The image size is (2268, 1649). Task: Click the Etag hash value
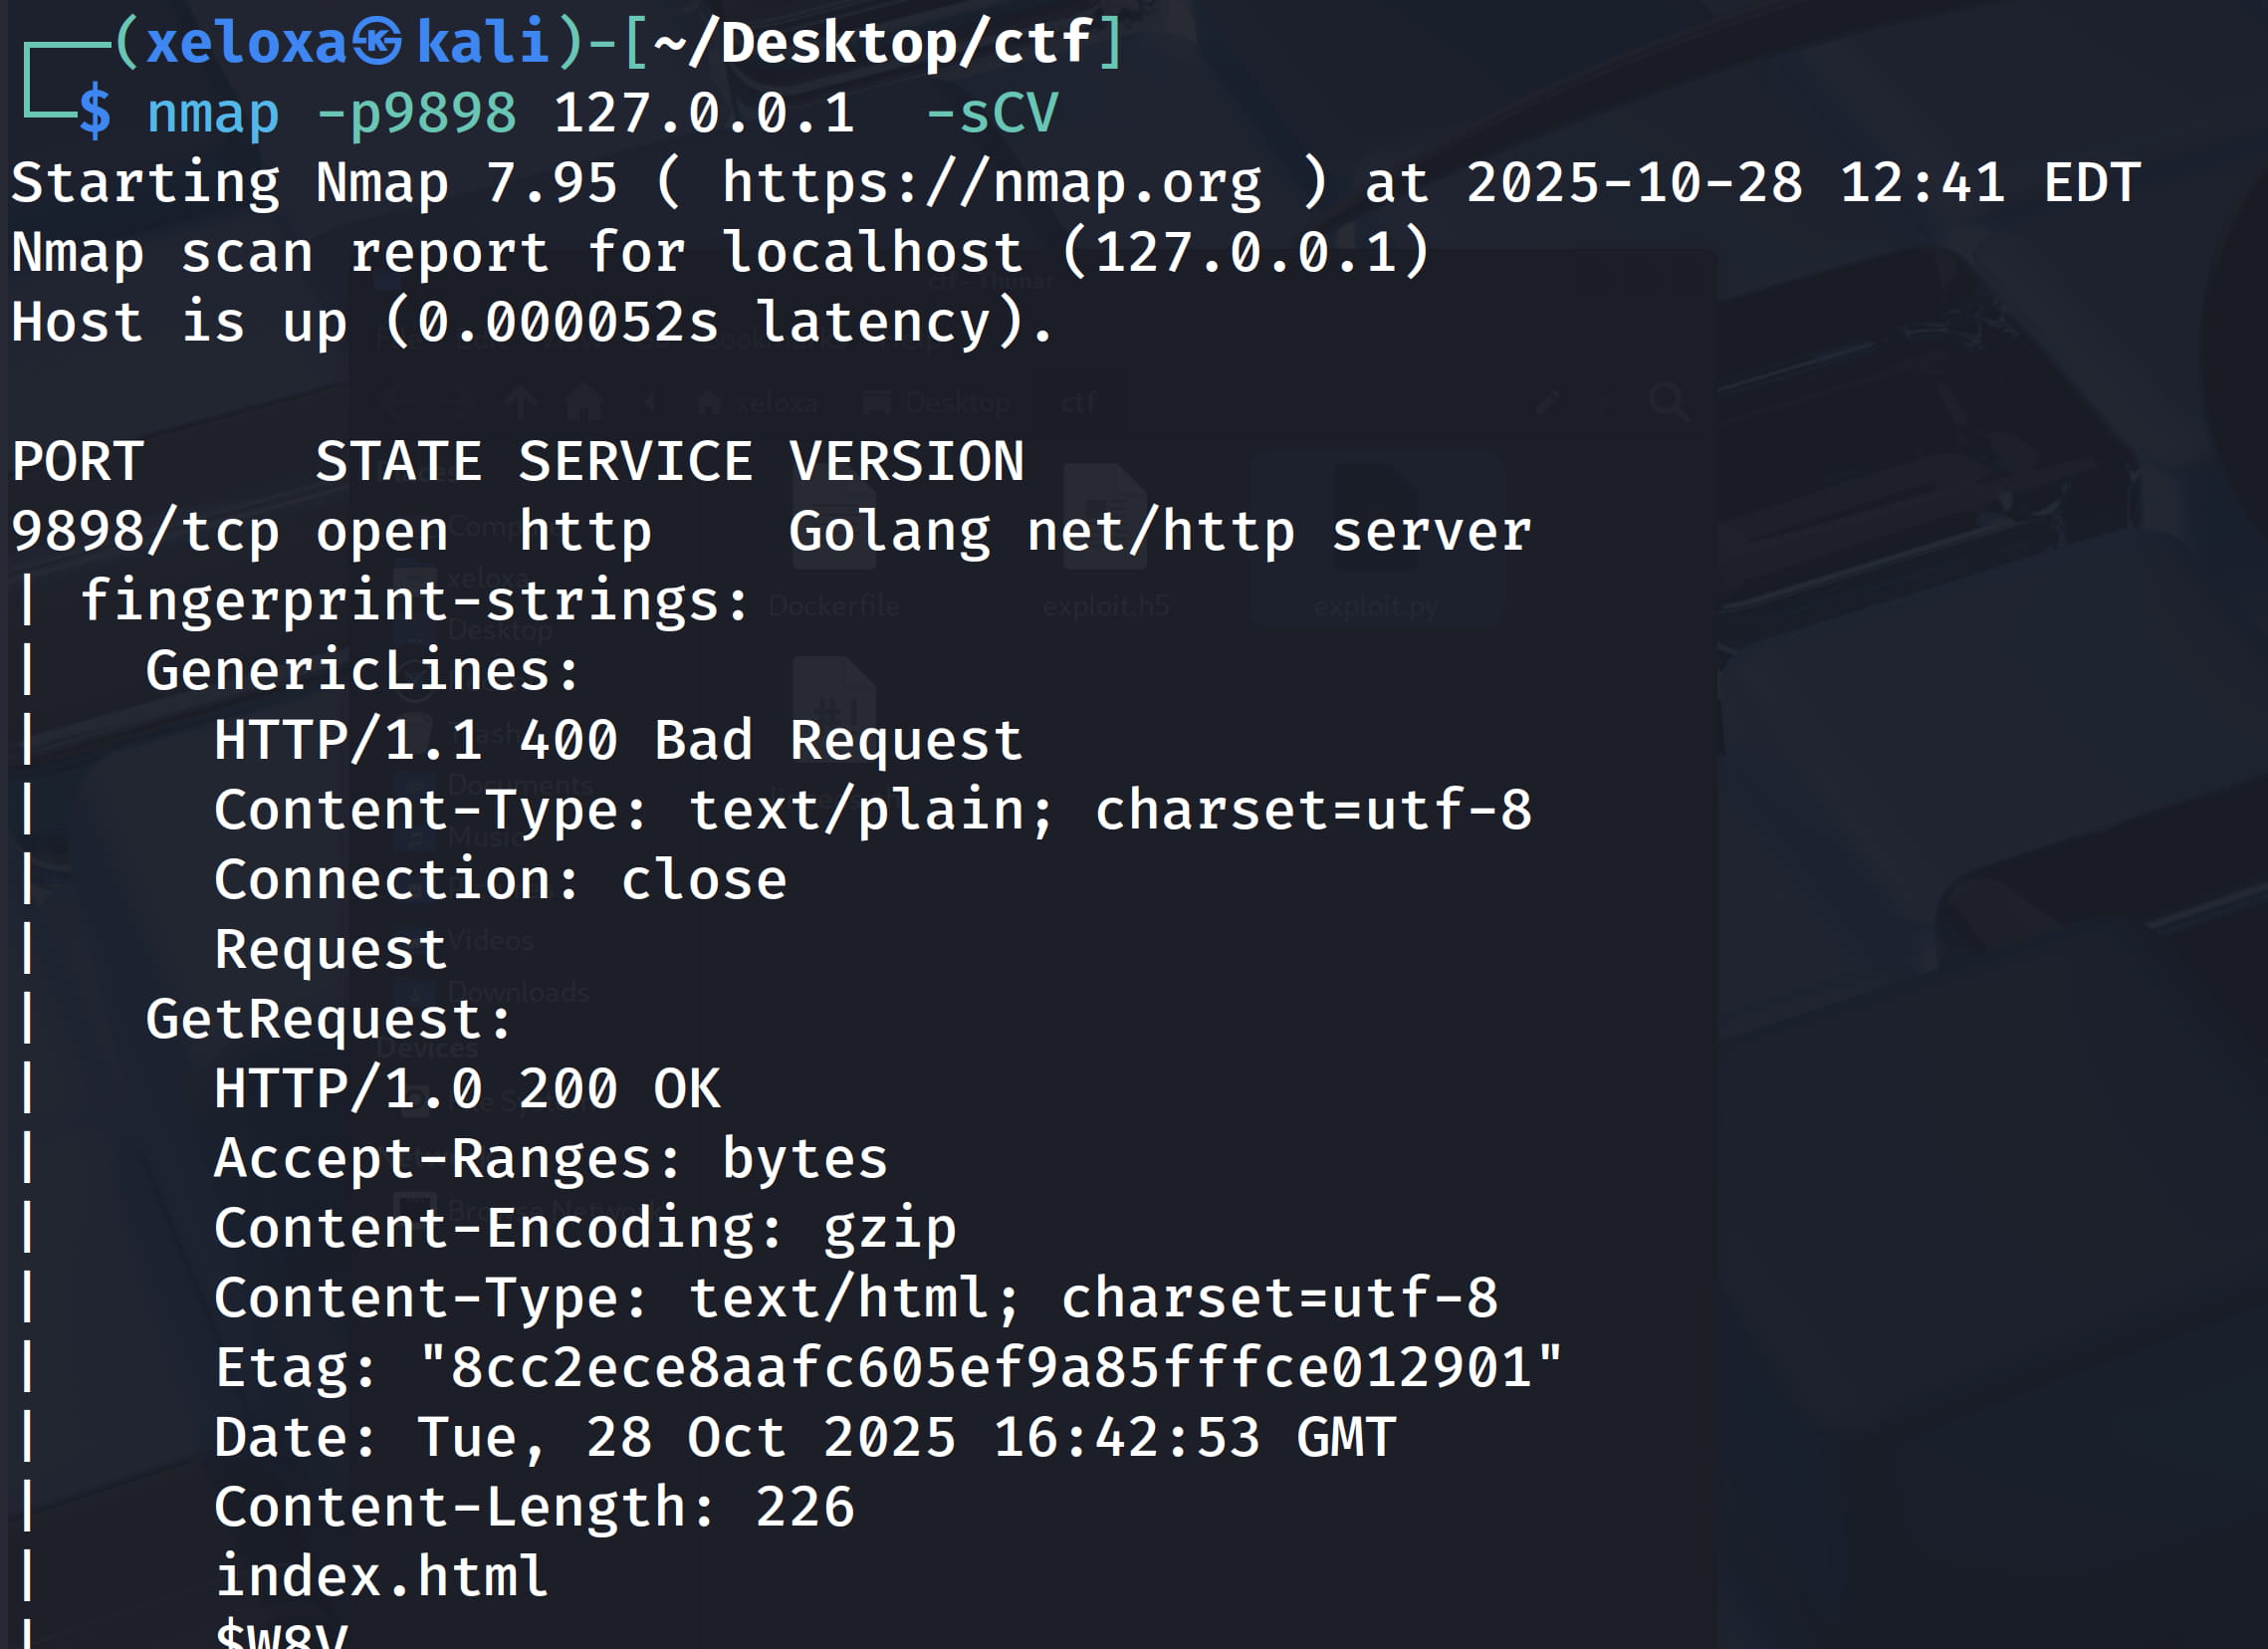click(x=990, y=1368)
